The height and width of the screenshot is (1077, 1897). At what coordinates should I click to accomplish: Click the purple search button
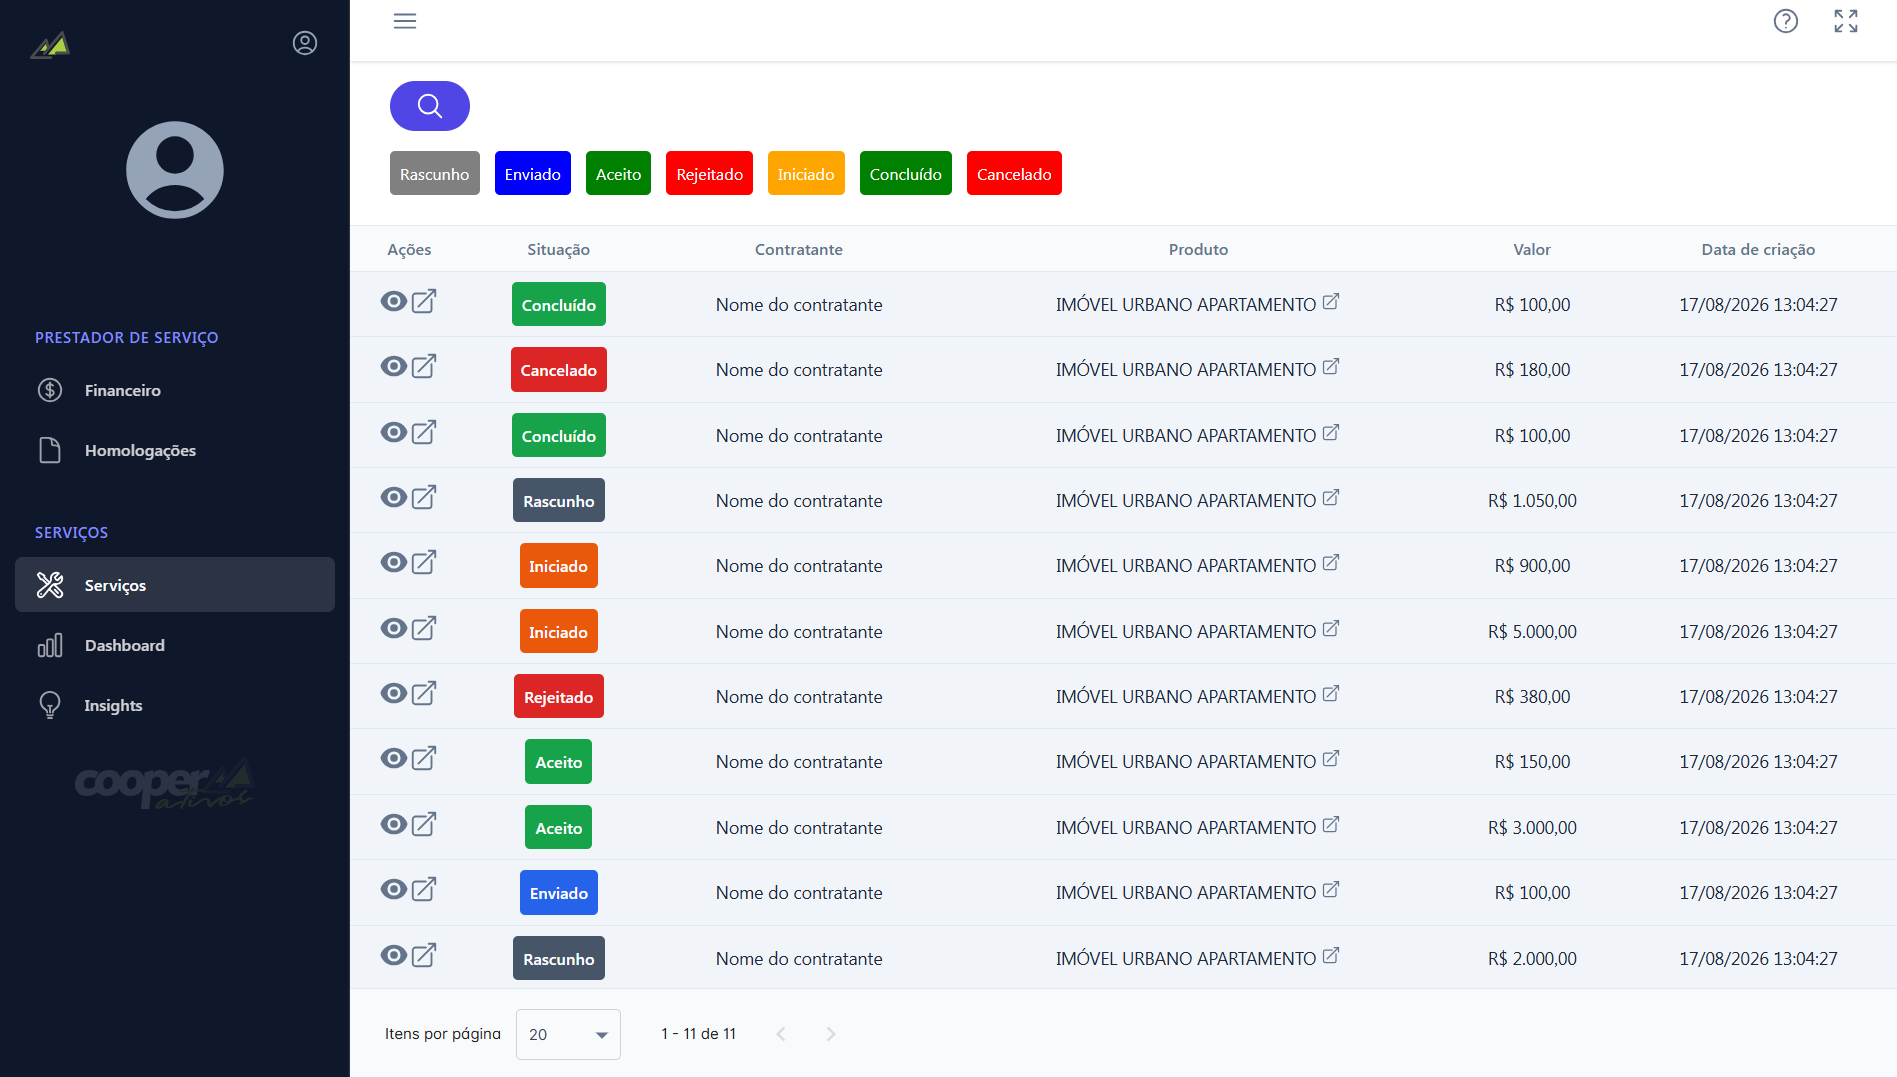[x=430, y=106]
